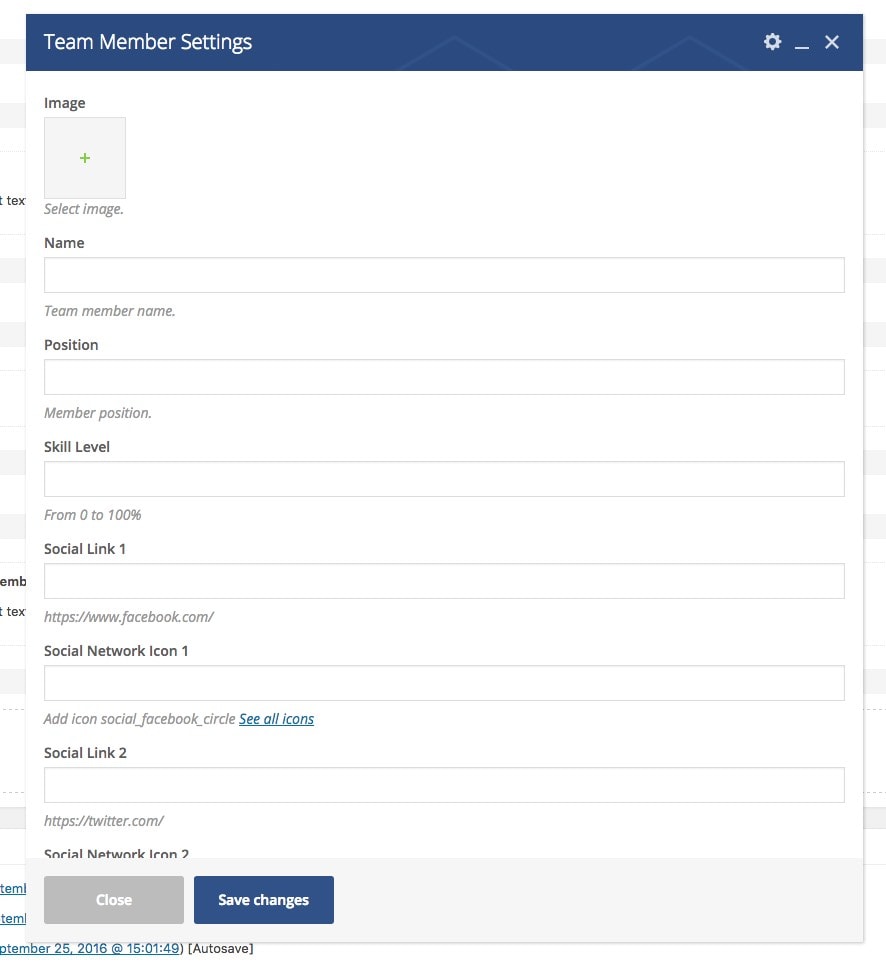Click the Skill Level label

tap(77, 447)
